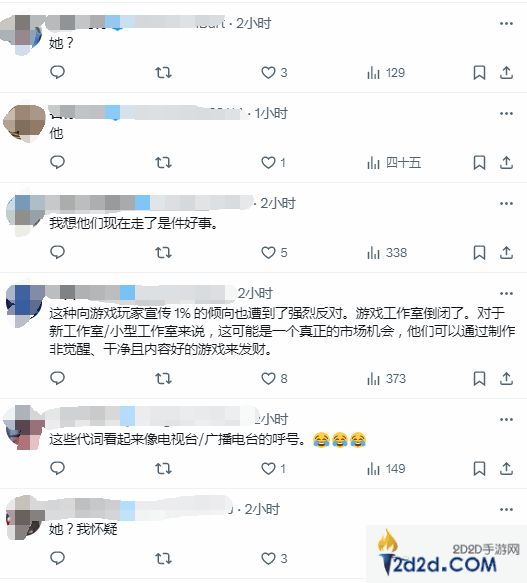The height and width of the screenshot is (583, 527).
Task: View analytics showing 129 views
Action: pyautogui.click(x=386, y=73)
